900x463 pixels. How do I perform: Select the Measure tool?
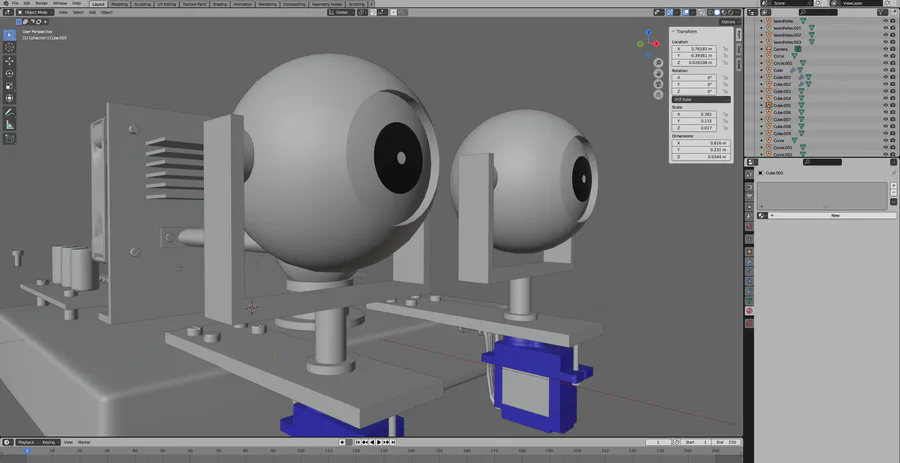click(9, 125)
